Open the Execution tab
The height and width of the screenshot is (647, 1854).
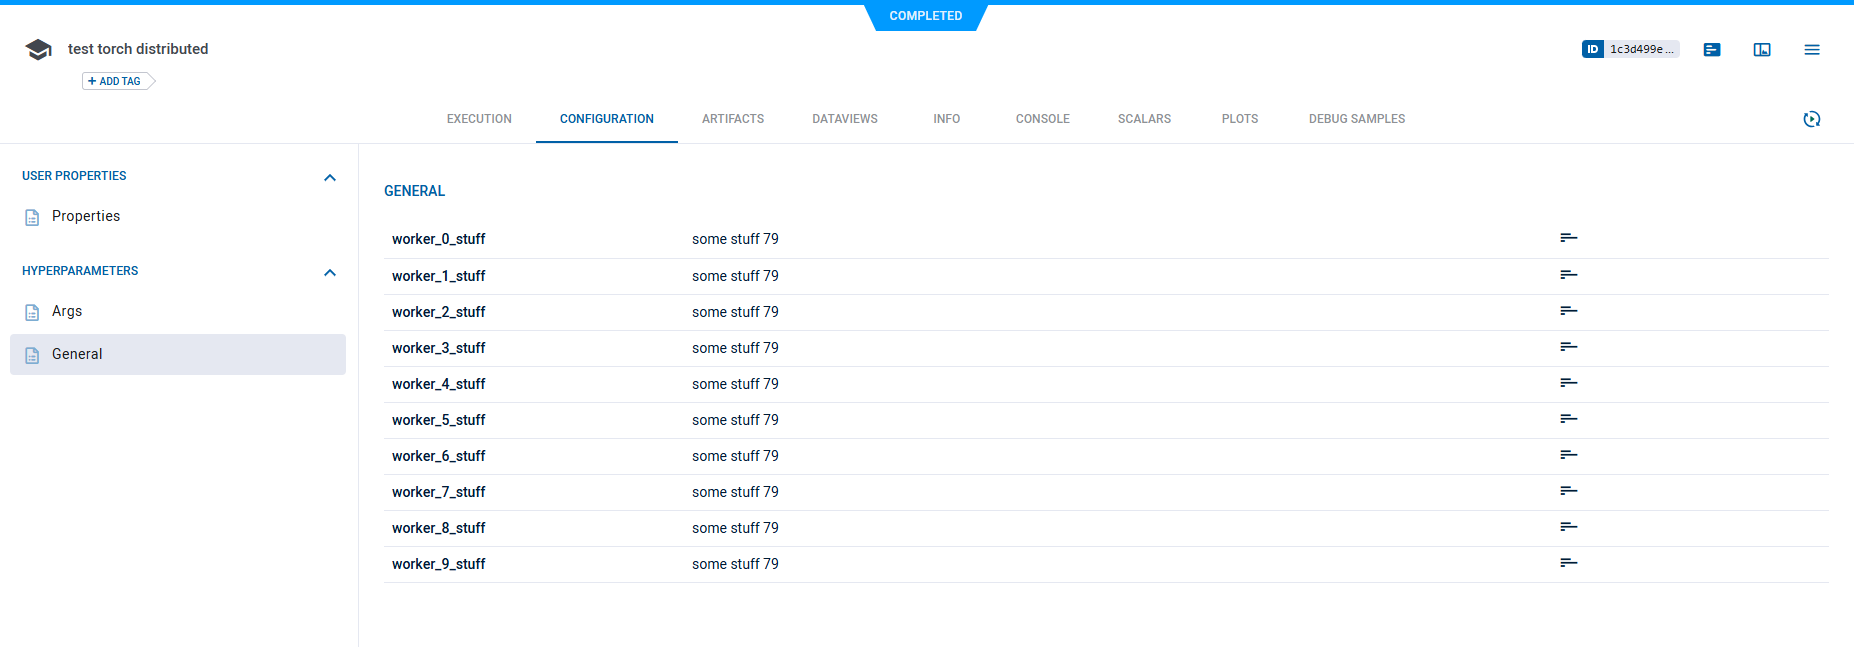pyautogui.click(x=479, y=119)
